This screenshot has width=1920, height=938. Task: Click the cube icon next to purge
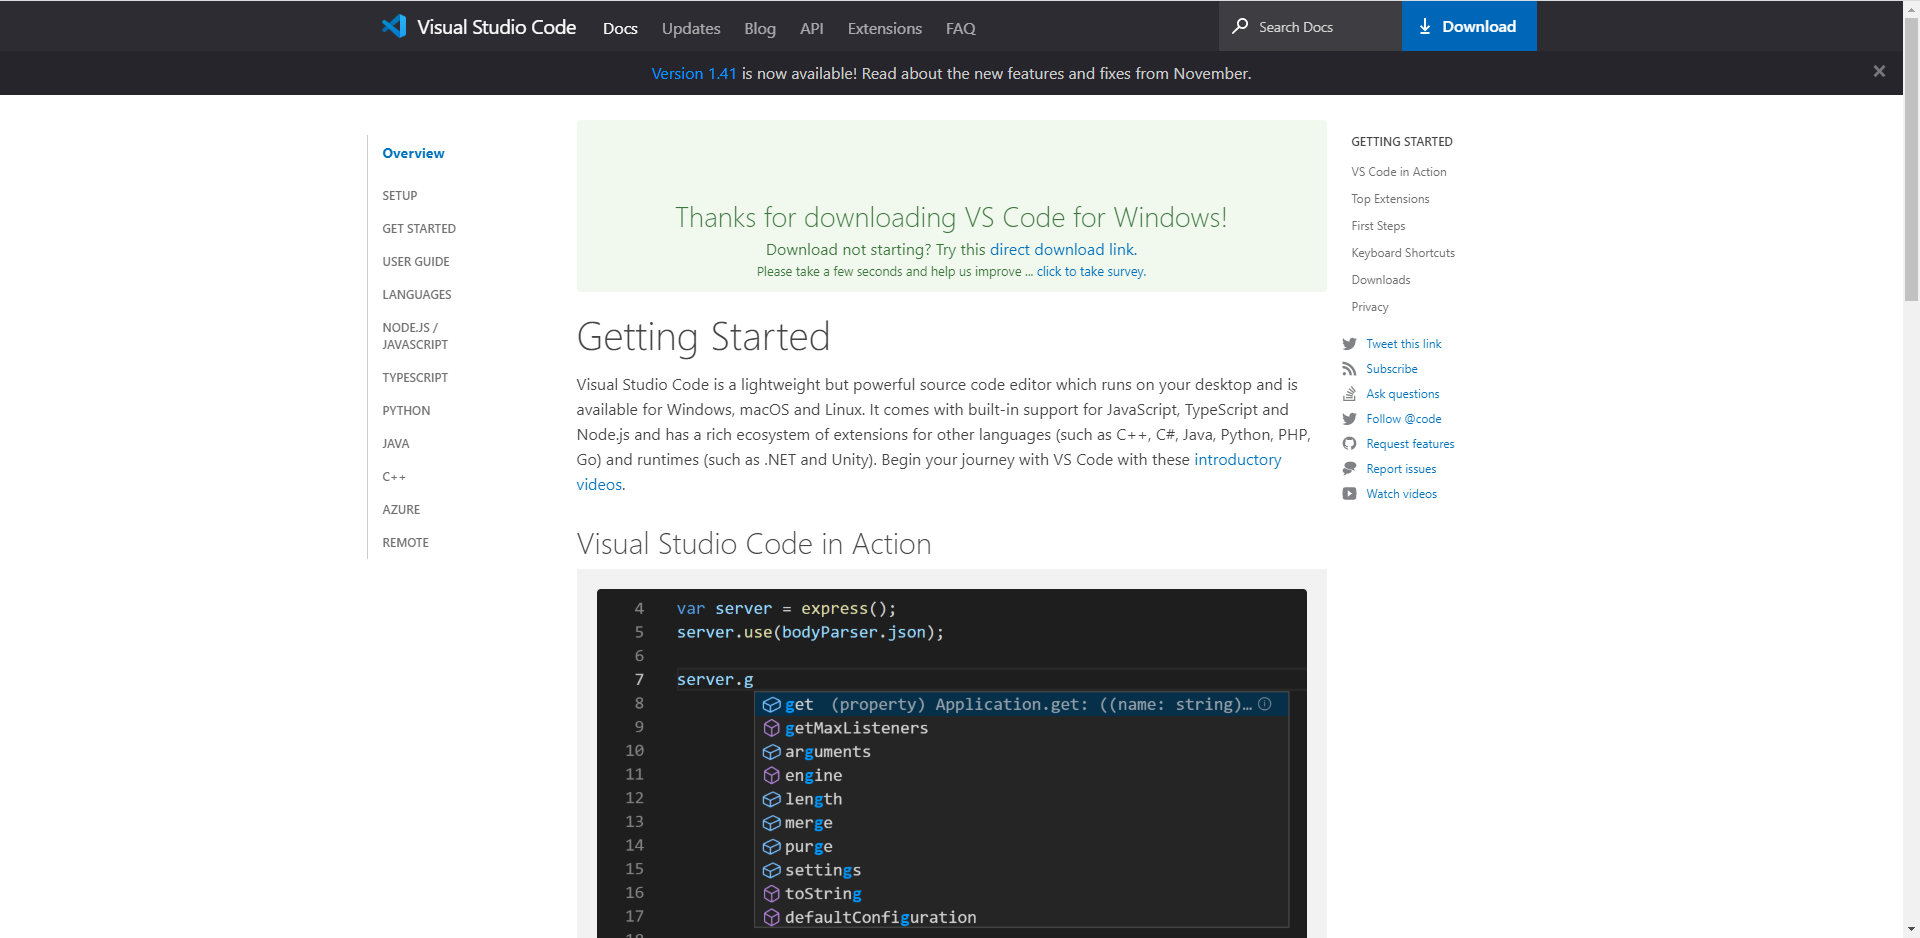click(x=771, y=846)
